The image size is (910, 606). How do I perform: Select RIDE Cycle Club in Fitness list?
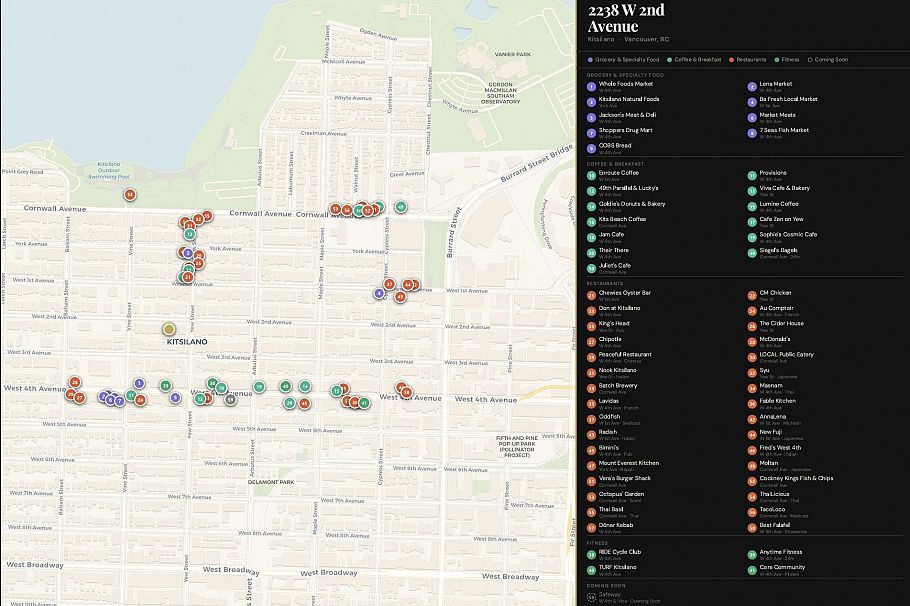(620, 552)
